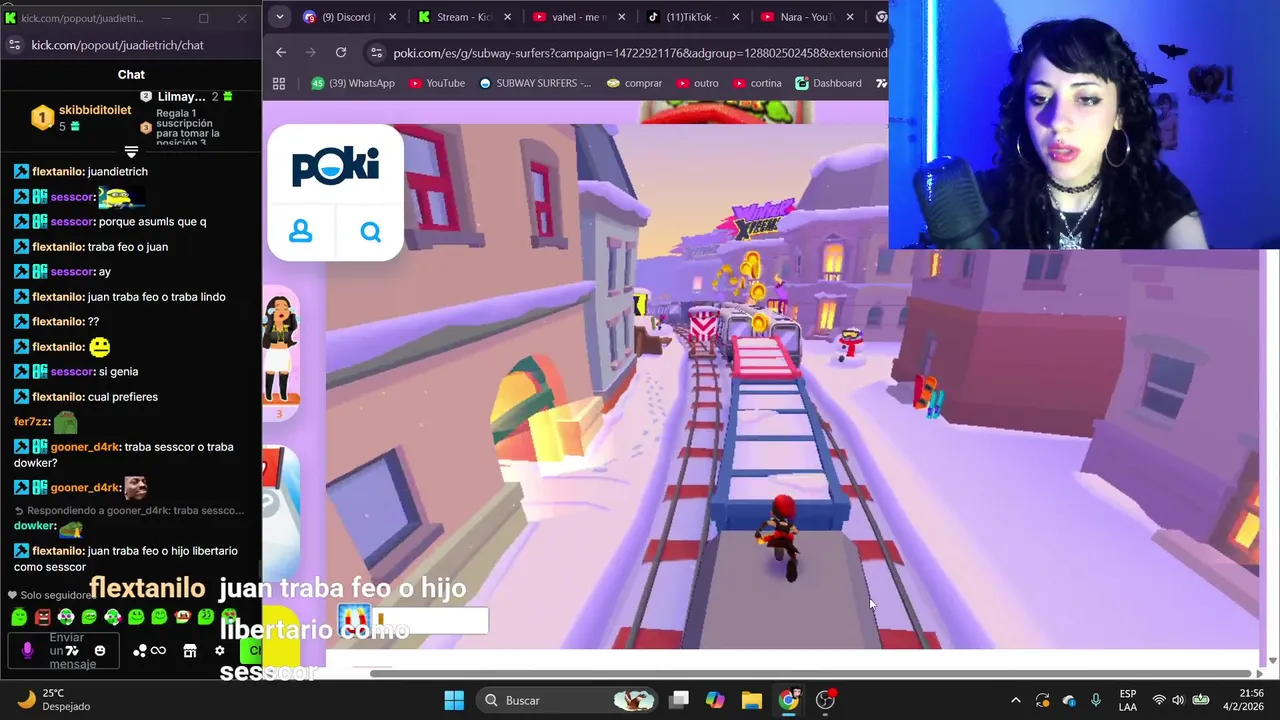Open the emoji picker smiley in chat input
The image size is (1280, 720).
99,651
